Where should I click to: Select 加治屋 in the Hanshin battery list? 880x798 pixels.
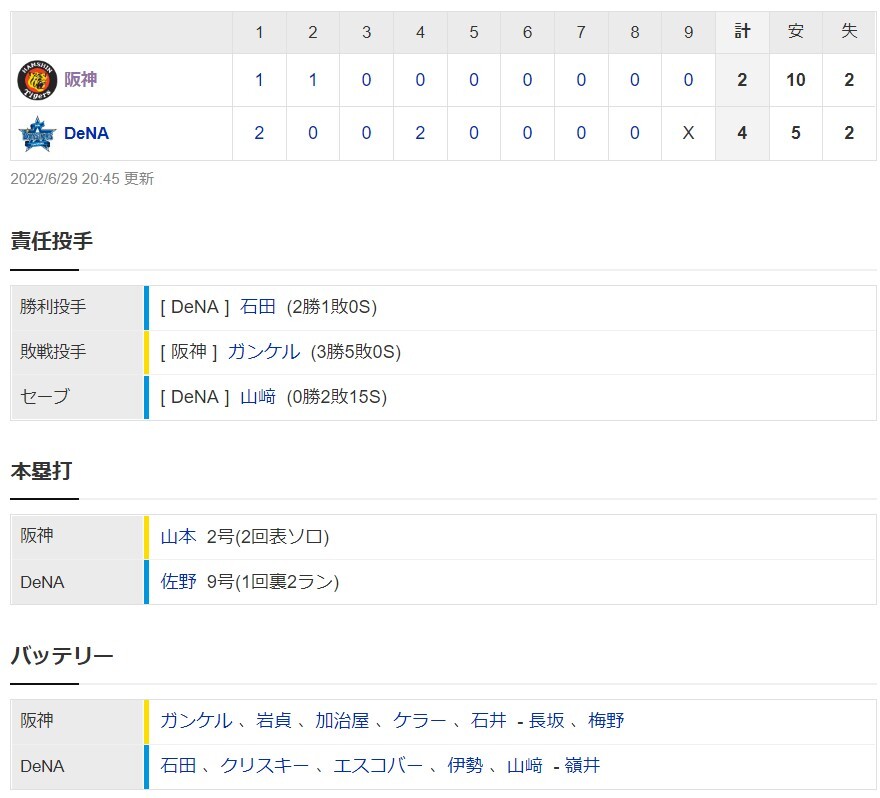(x=342, y=721)
